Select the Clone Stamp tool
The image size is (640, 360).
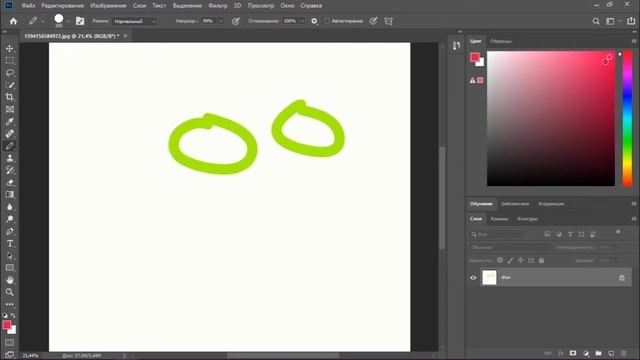pyautogui.click(x=10, y=158)
